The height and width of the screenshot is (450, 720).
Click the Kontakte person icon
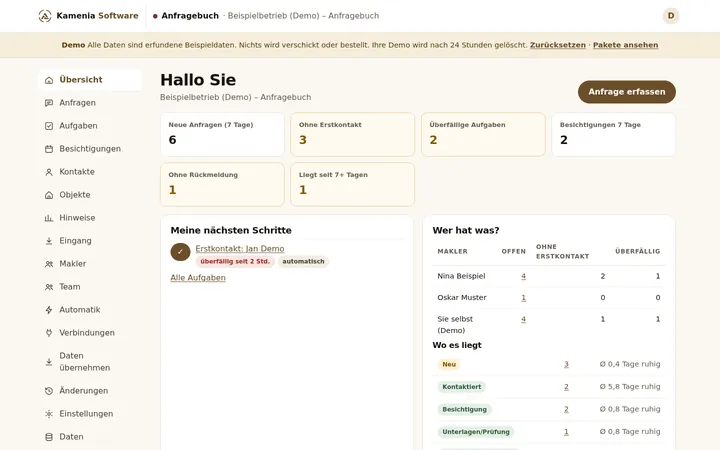click(49, 172)
